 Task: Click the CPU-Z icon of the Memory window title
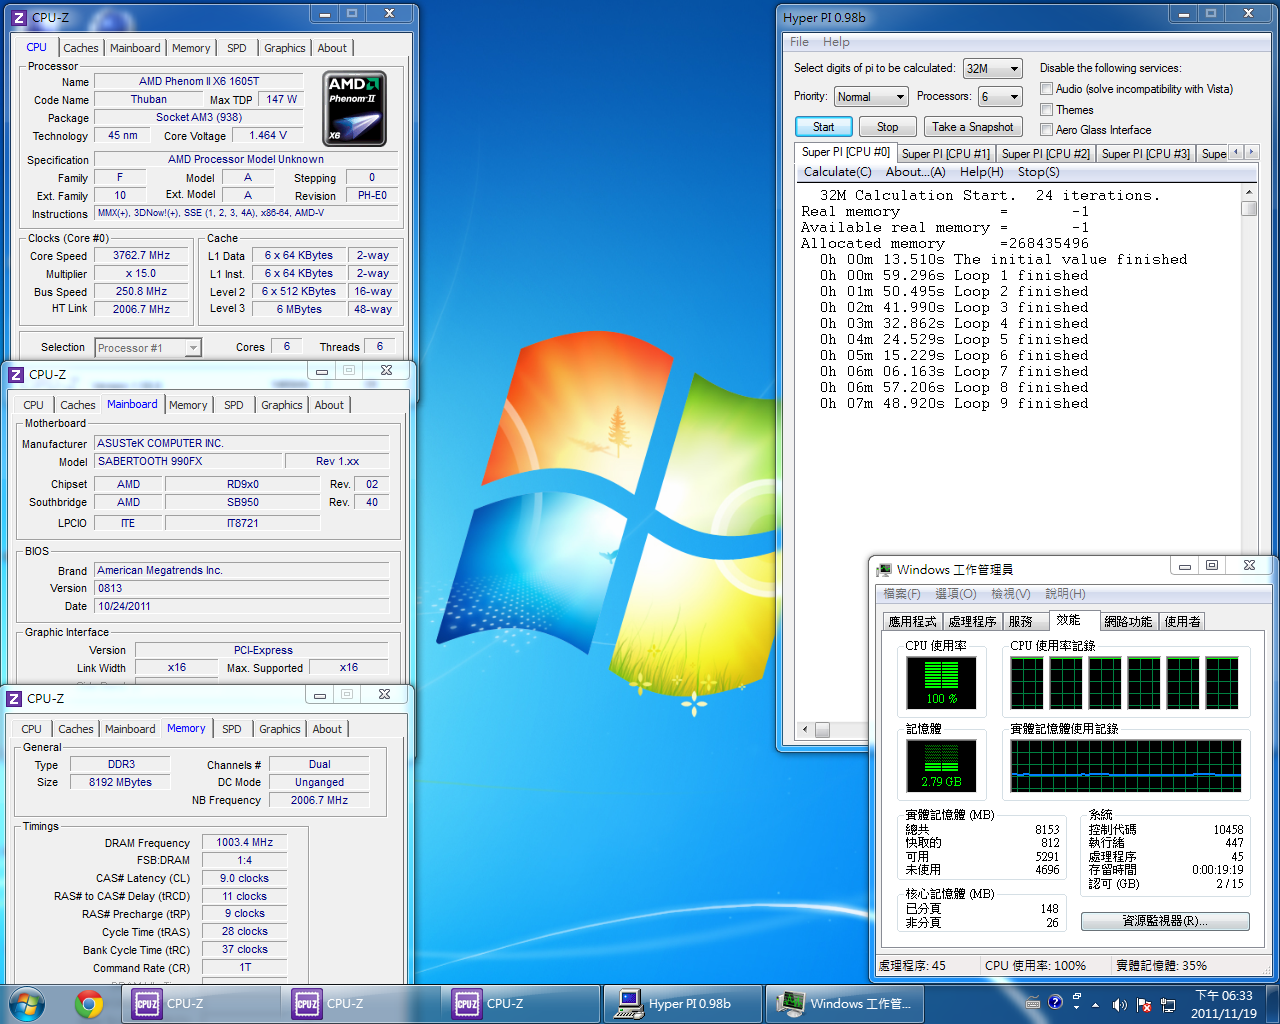tap(15, 698)
